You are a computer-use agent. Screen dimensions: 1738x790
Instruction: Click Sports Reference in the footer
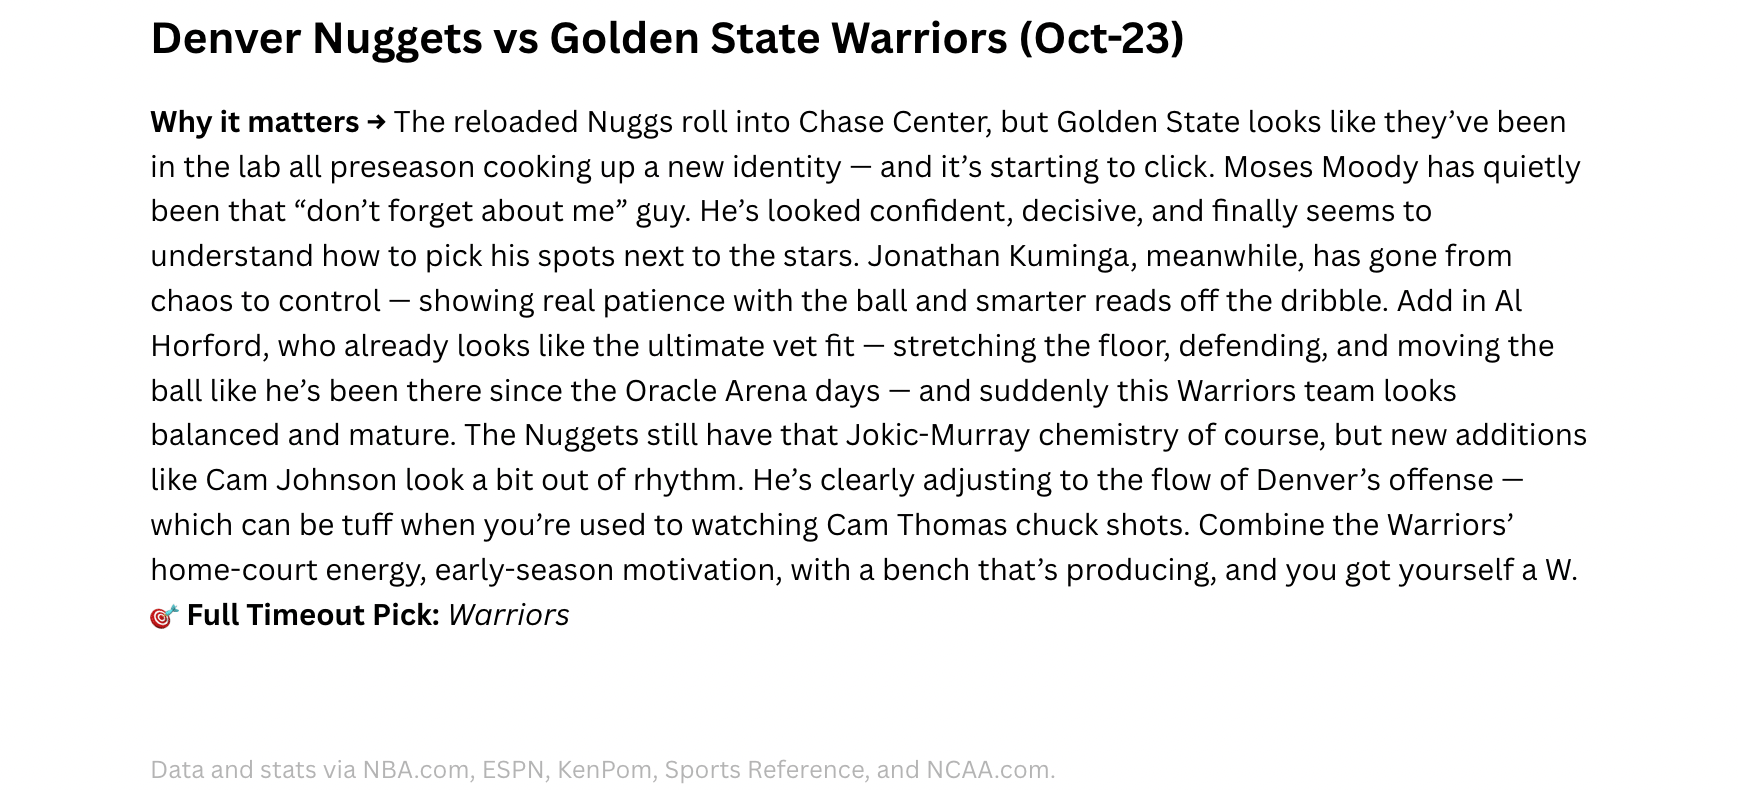pyautogui.click(x=764, y=770)
